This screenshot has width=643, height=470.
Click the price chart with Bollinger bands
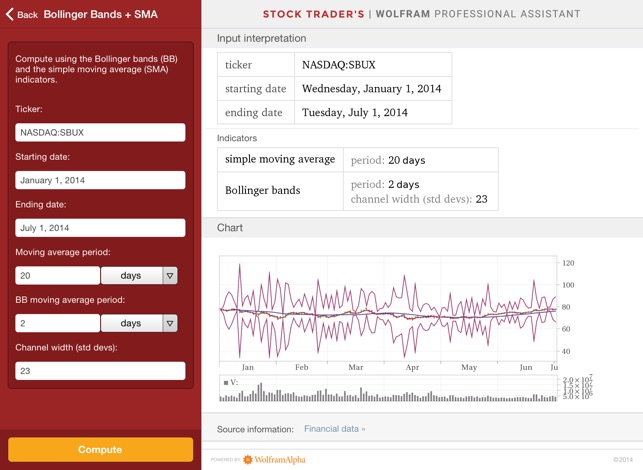[x=388, y=308]
